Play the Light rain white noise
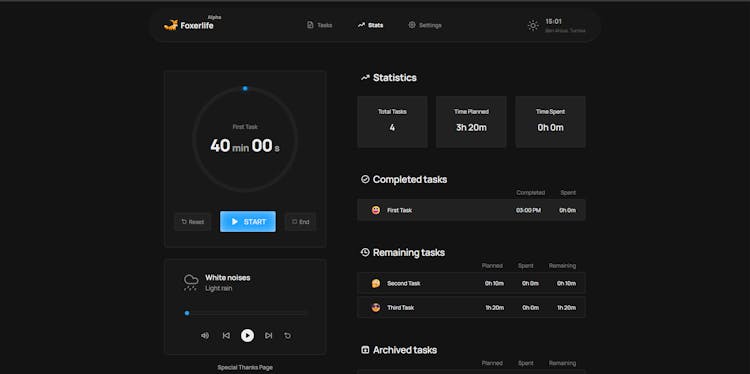 (247, 336)
